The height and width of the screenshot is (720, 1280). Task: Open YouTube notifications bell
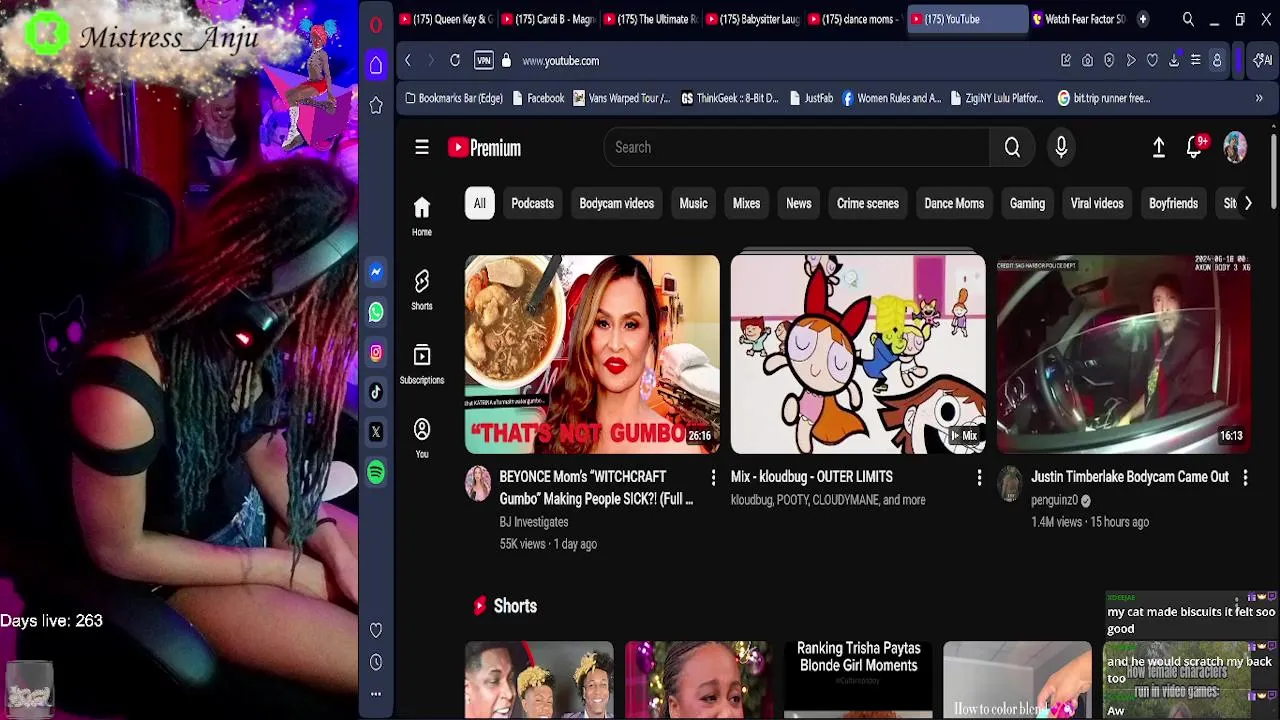1195,148
